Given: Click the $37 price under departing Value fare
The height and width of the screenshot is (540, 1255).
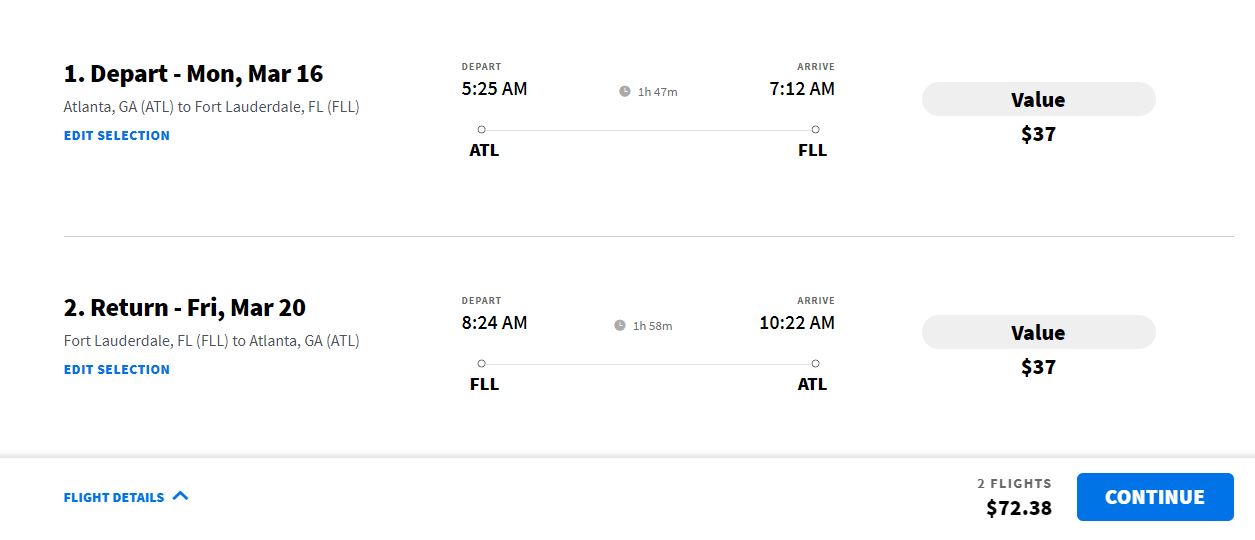Looking at the screenshot, I should (1038, 134).
